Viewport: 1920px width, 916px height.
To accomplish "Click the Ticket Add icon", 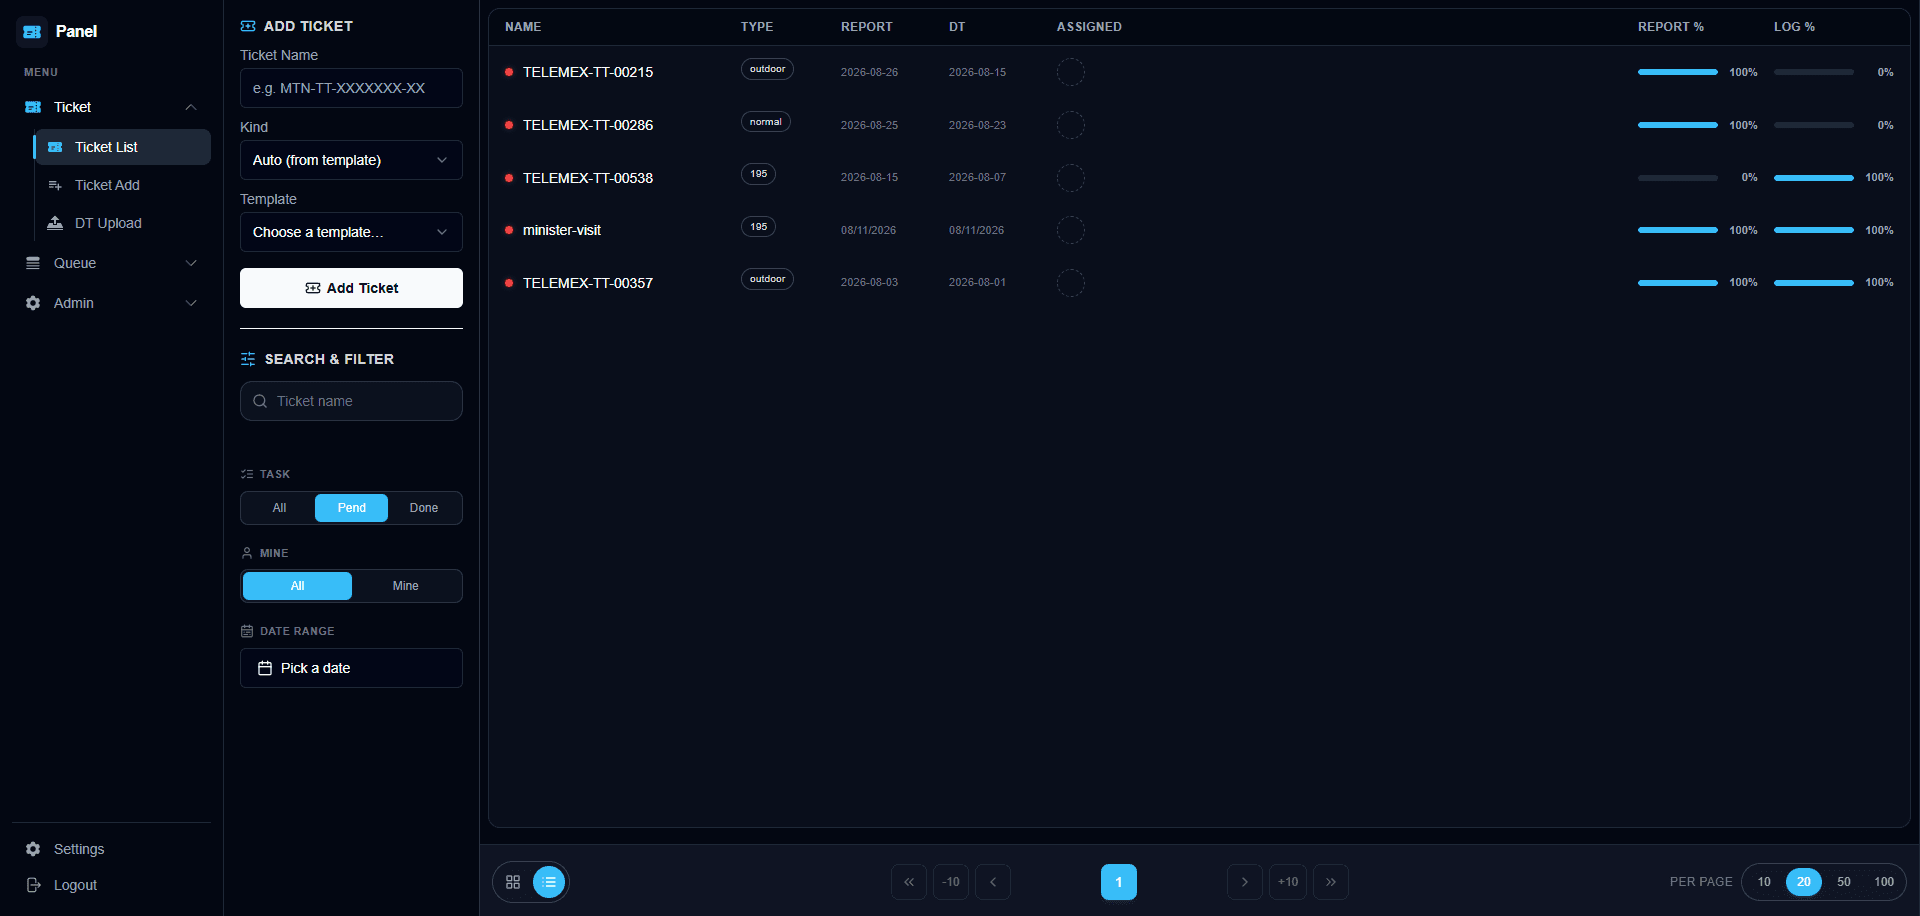I will (55, 185).
